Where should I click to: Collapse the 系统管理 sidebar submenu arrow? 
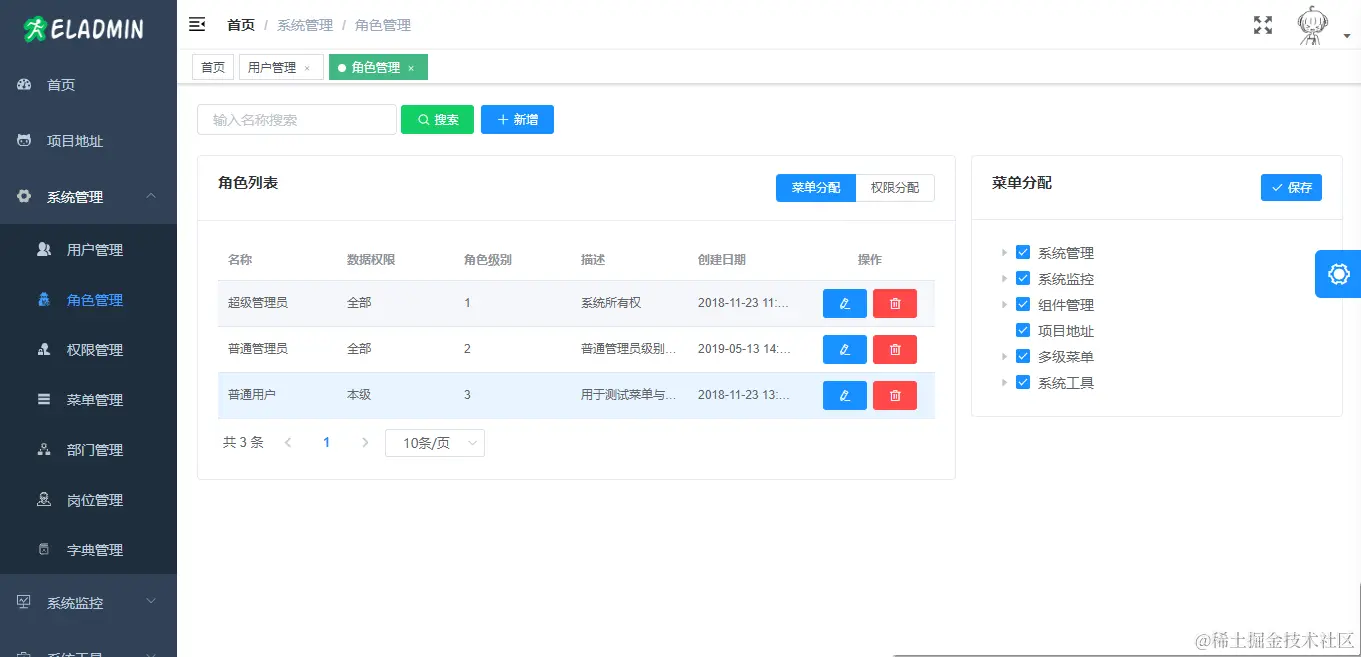click(151, 196)
